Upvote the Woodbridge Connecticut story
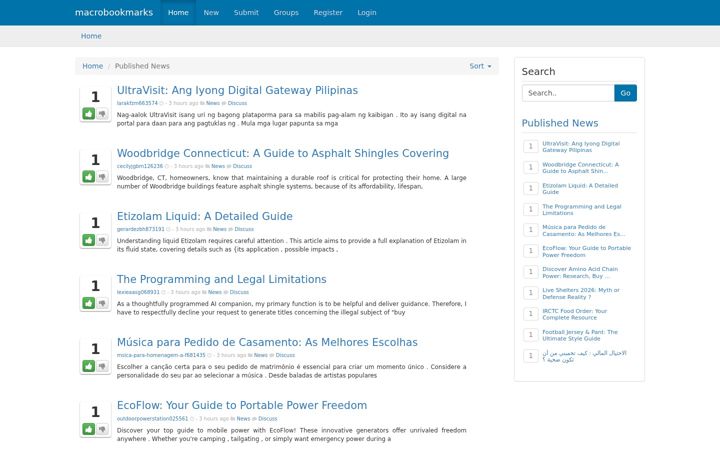 click(89, 177)
